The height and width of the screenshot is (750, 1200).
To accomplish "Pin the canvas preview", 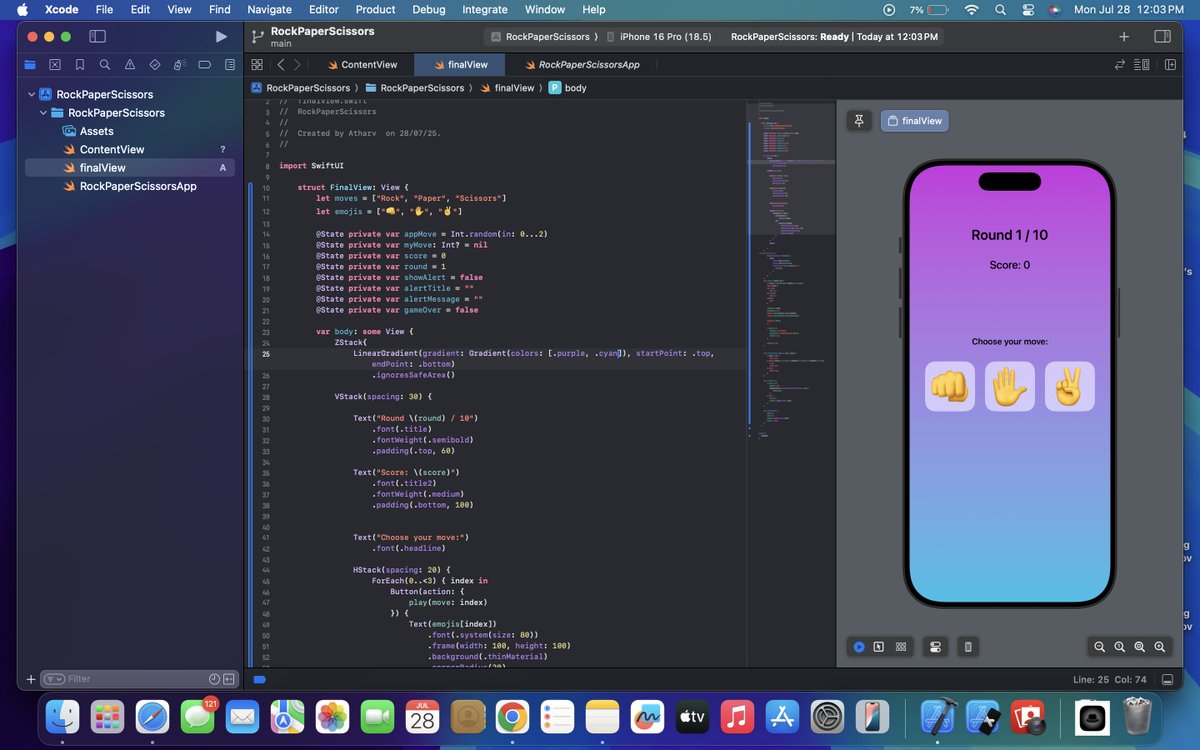I will 859,121.
